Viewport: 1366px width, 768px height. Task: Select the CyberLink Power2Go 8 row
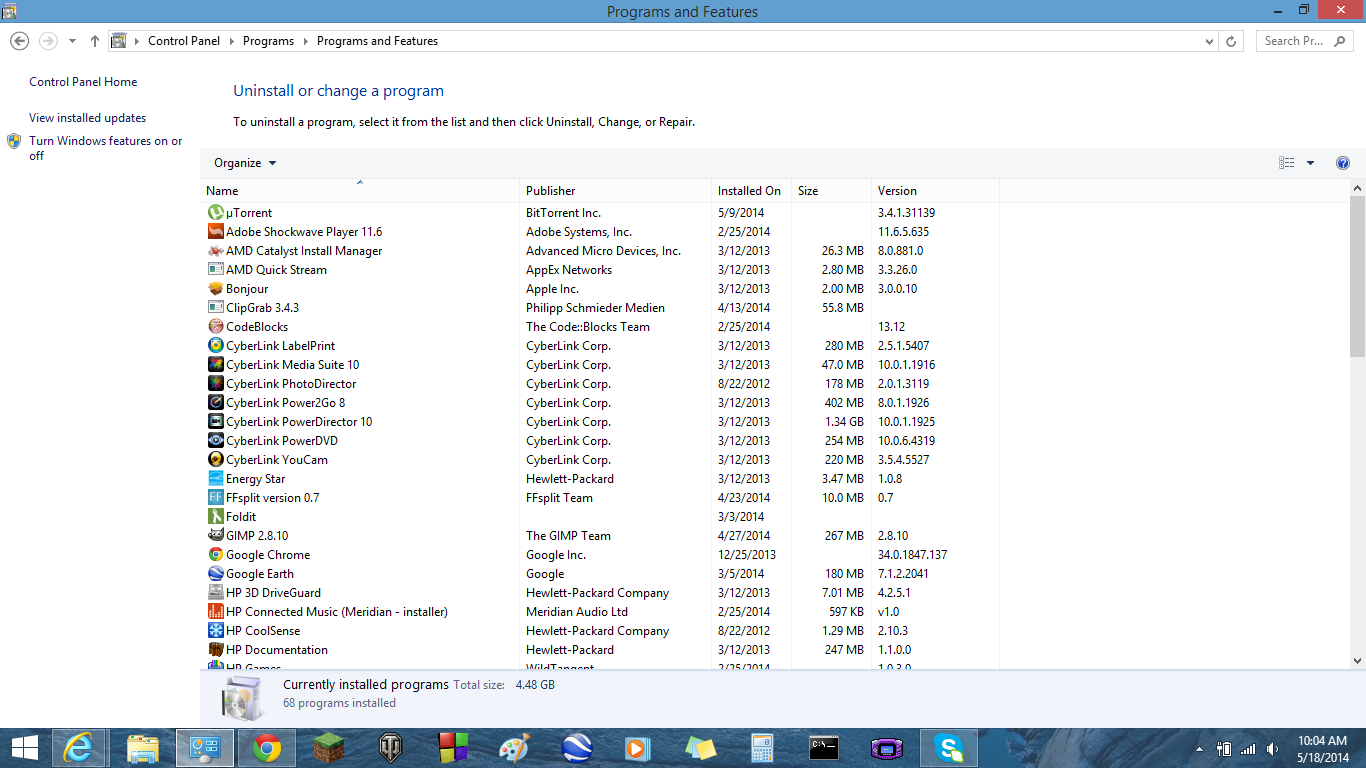(x=600, y=402)
